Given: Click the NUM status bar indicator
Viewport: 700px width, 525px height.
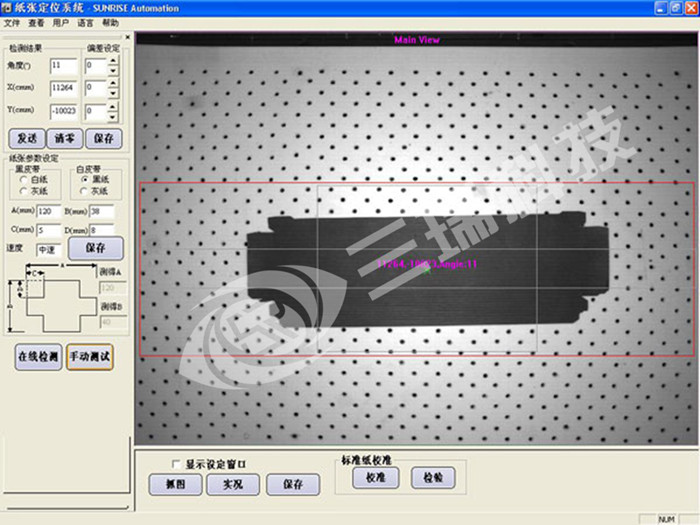Looking at the screenshot, I should coord(666,519).
